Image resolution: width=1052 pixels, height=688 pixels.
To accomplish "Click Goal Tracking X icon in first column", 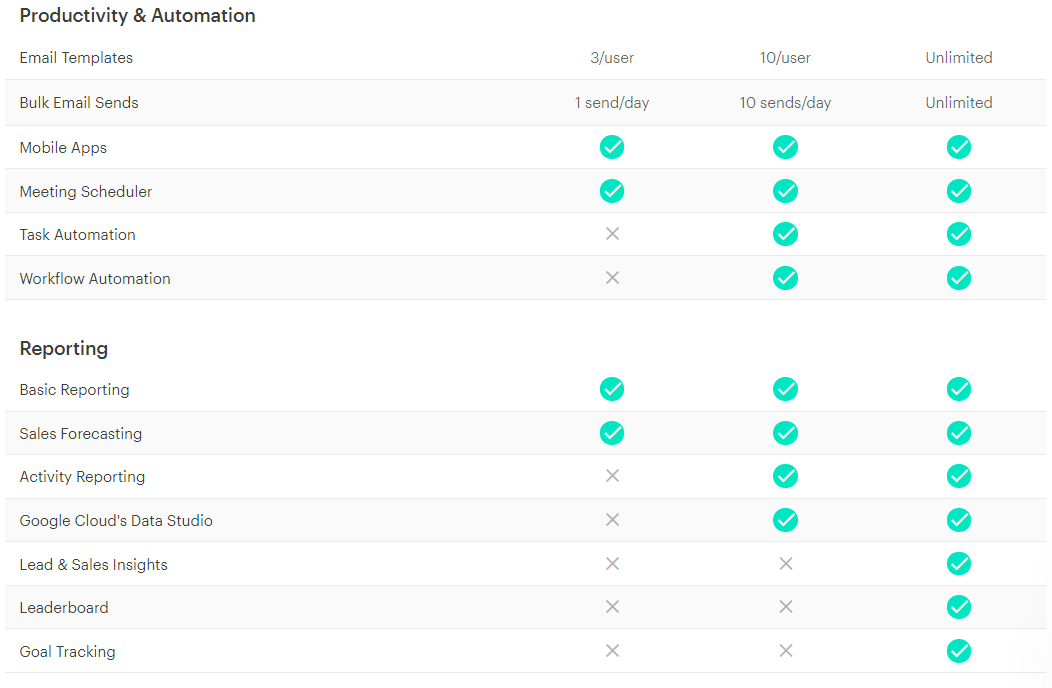I will click(612, 651).
